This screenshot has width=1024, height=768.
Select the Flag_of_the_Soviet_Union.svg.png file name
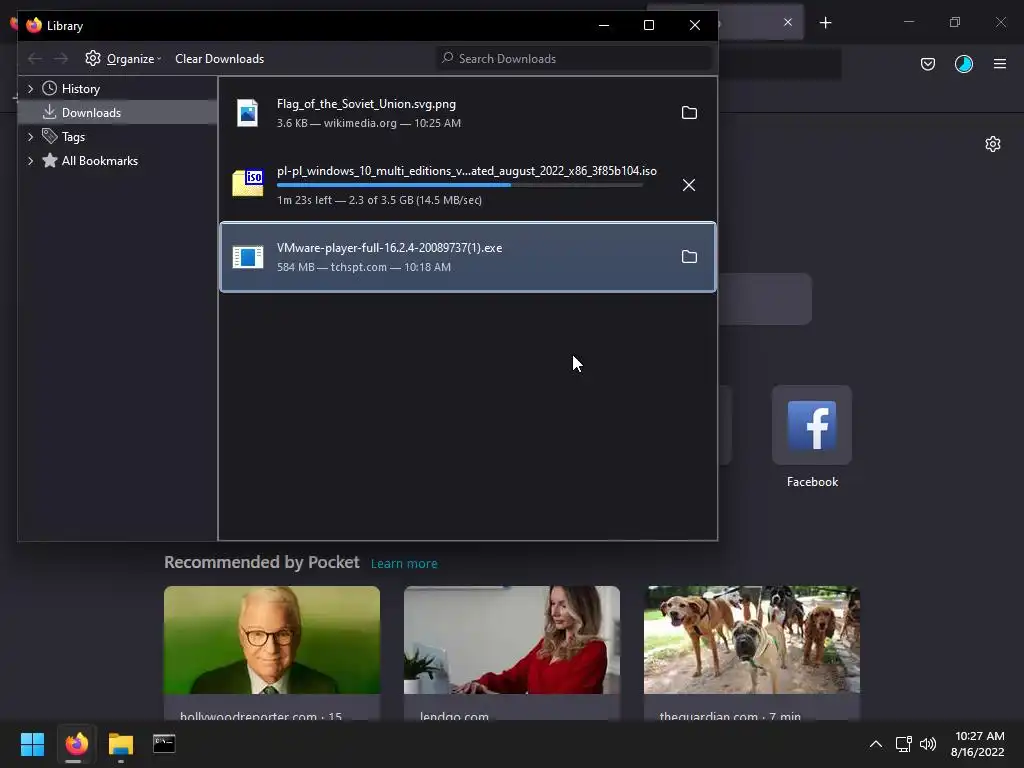point(366,104)
